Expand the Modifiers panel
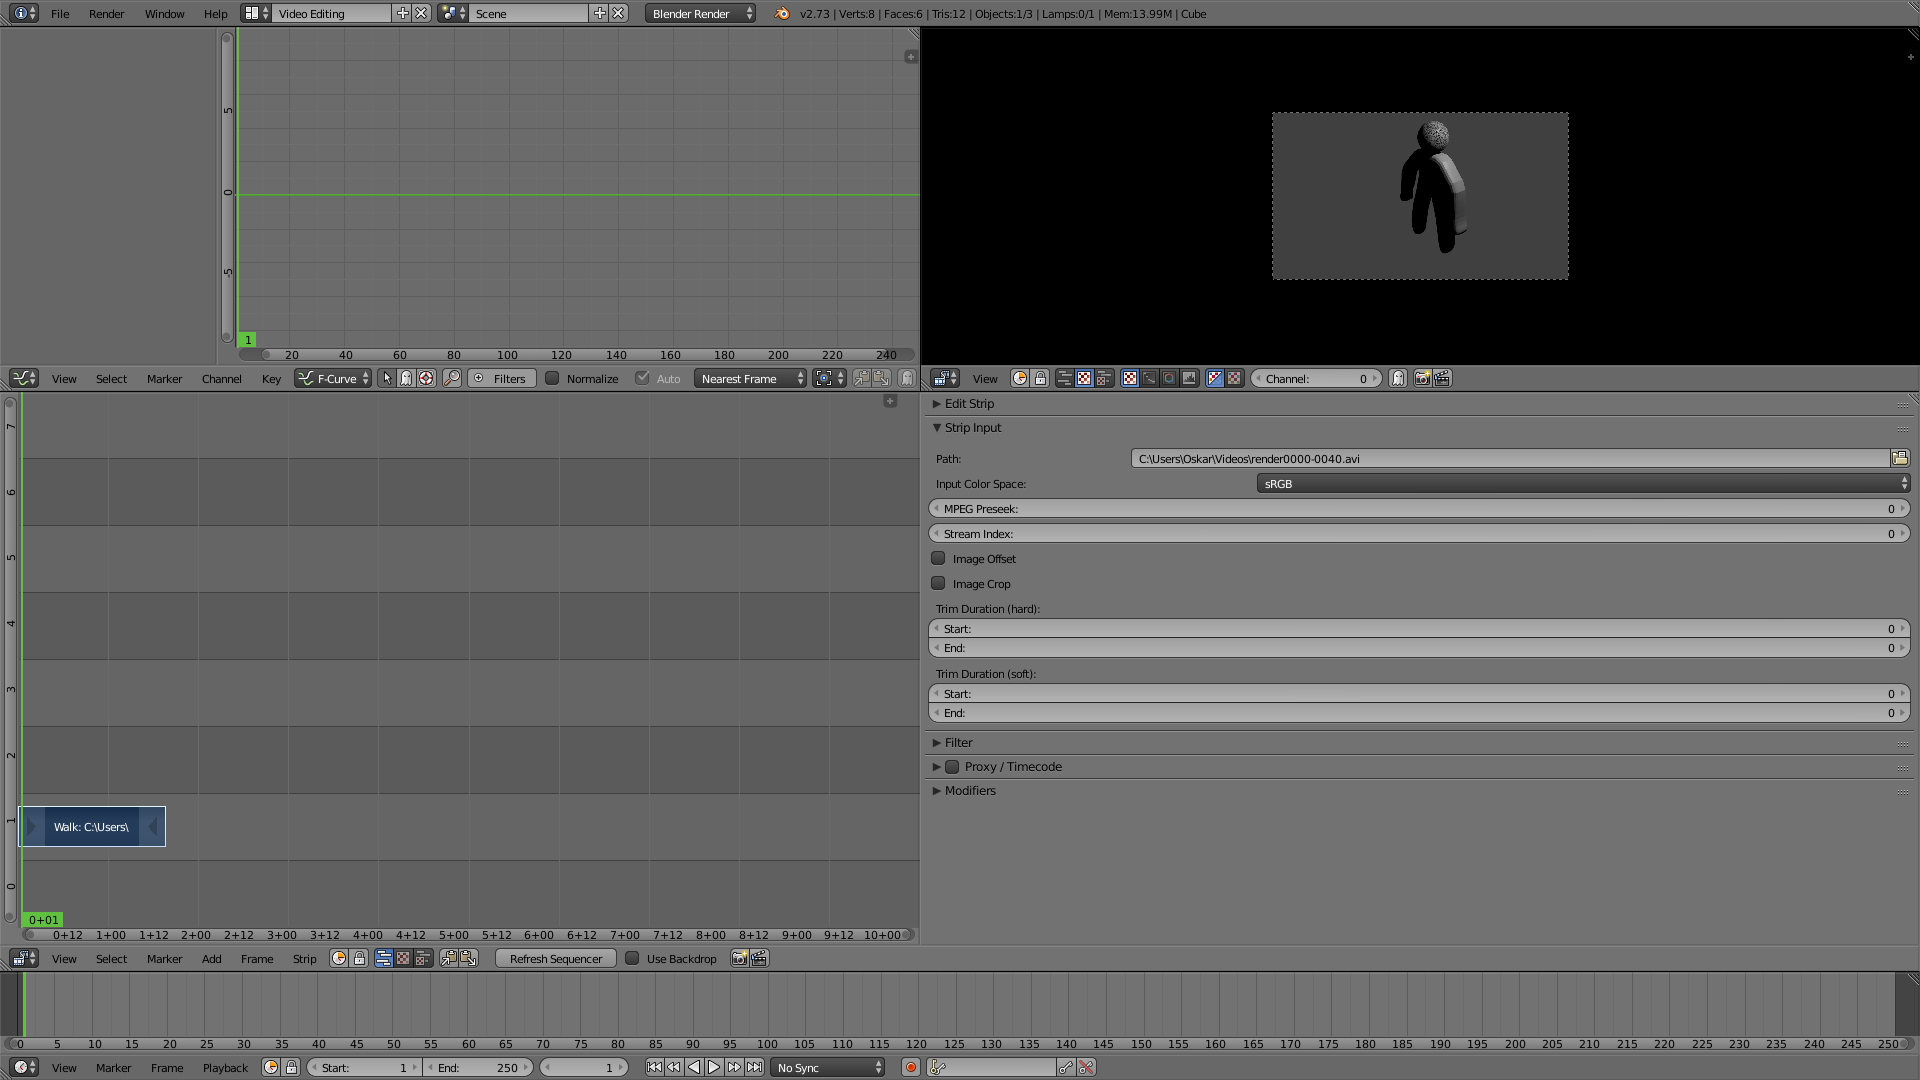This screenshot has height=1080, width=1920. 968,790
